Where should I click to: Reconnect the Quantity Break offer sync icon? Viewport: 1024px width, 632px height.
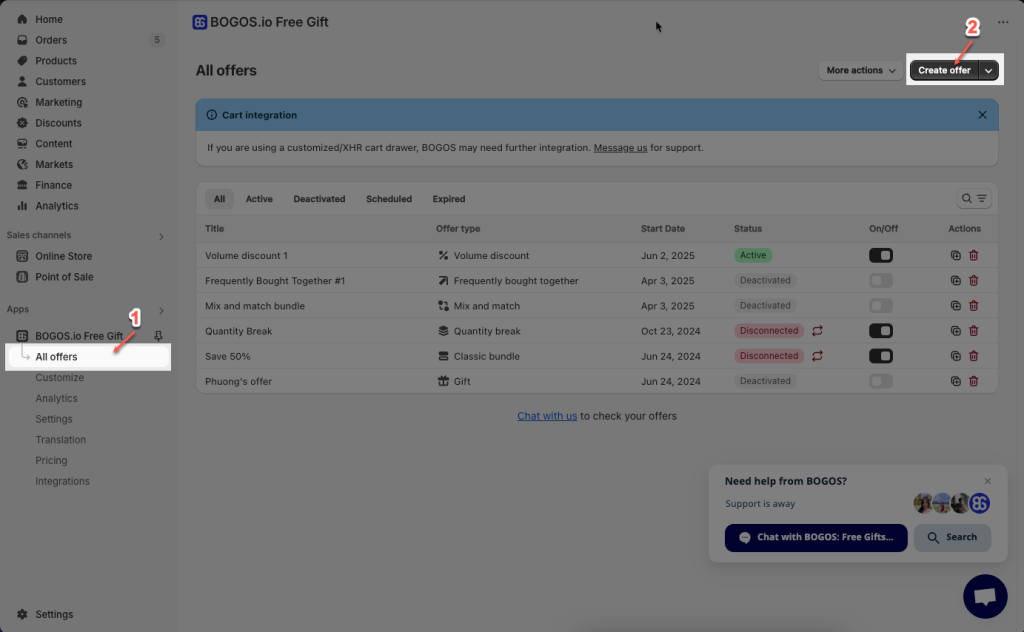[x=817, y=331]
